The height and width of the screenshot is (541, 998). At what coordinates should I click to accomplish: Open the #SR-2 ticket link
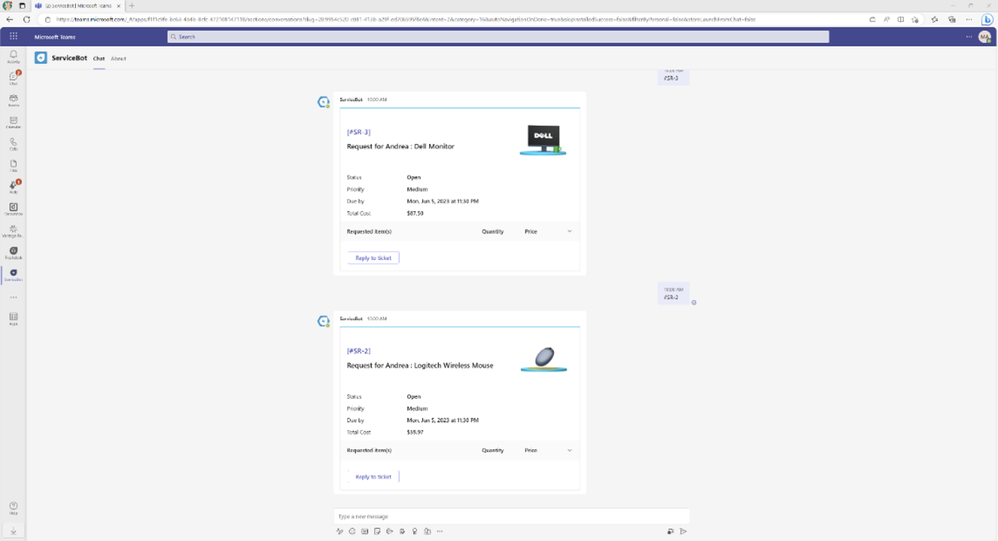358,351
